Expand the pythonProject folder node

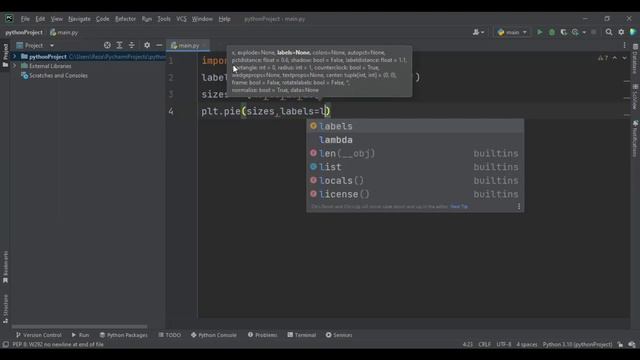pyautogui.click(x=15, y=57)
